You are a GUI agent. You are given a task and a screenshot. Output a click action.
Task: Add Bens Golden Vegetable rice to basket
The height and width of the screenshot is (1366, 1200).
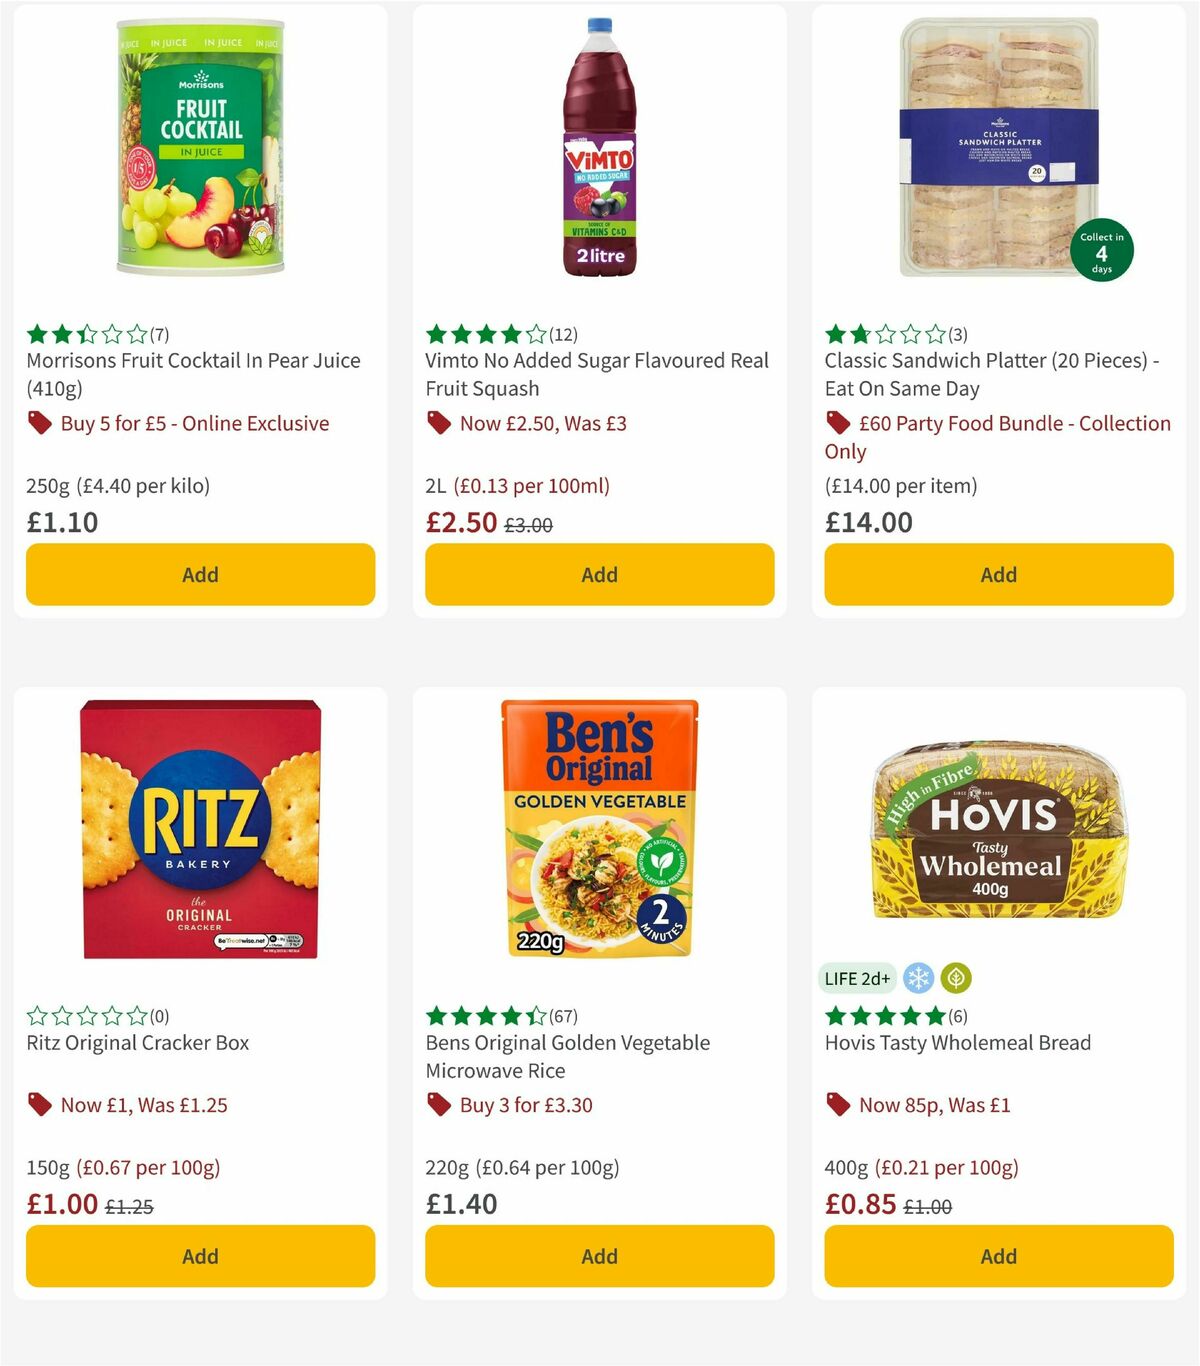(x=598, y=1256)
